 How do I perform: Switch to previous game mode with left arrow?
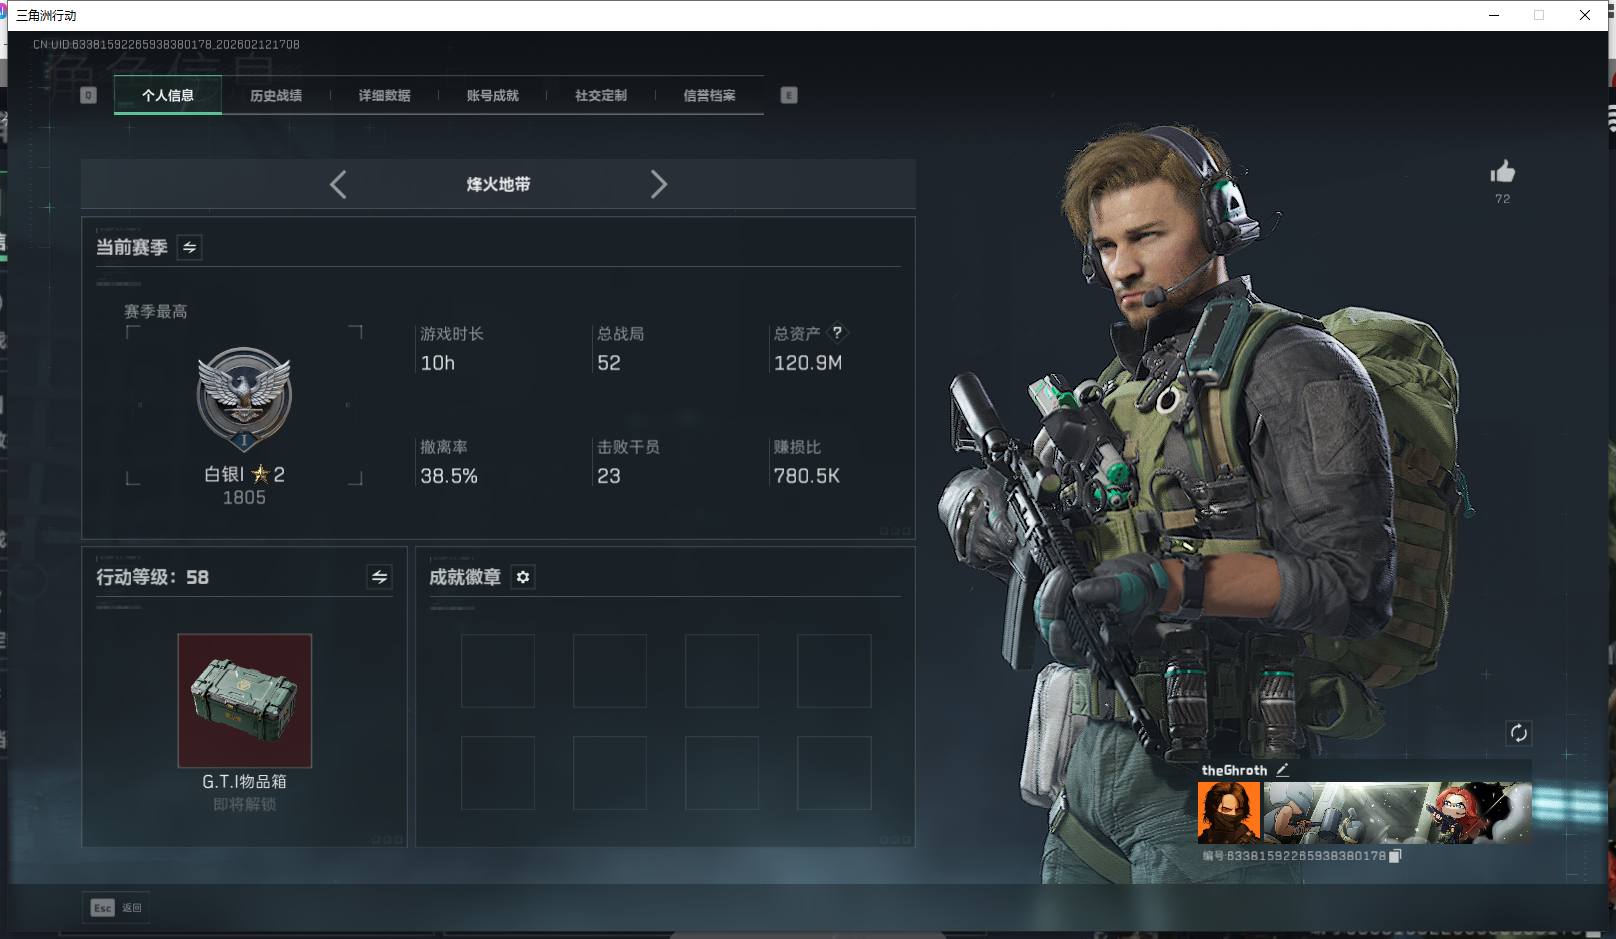[338, 184]
